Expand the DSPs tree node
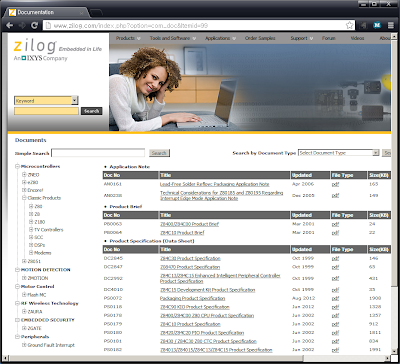The height and width of the screenshot is (364, 400). tap(31, 245)
